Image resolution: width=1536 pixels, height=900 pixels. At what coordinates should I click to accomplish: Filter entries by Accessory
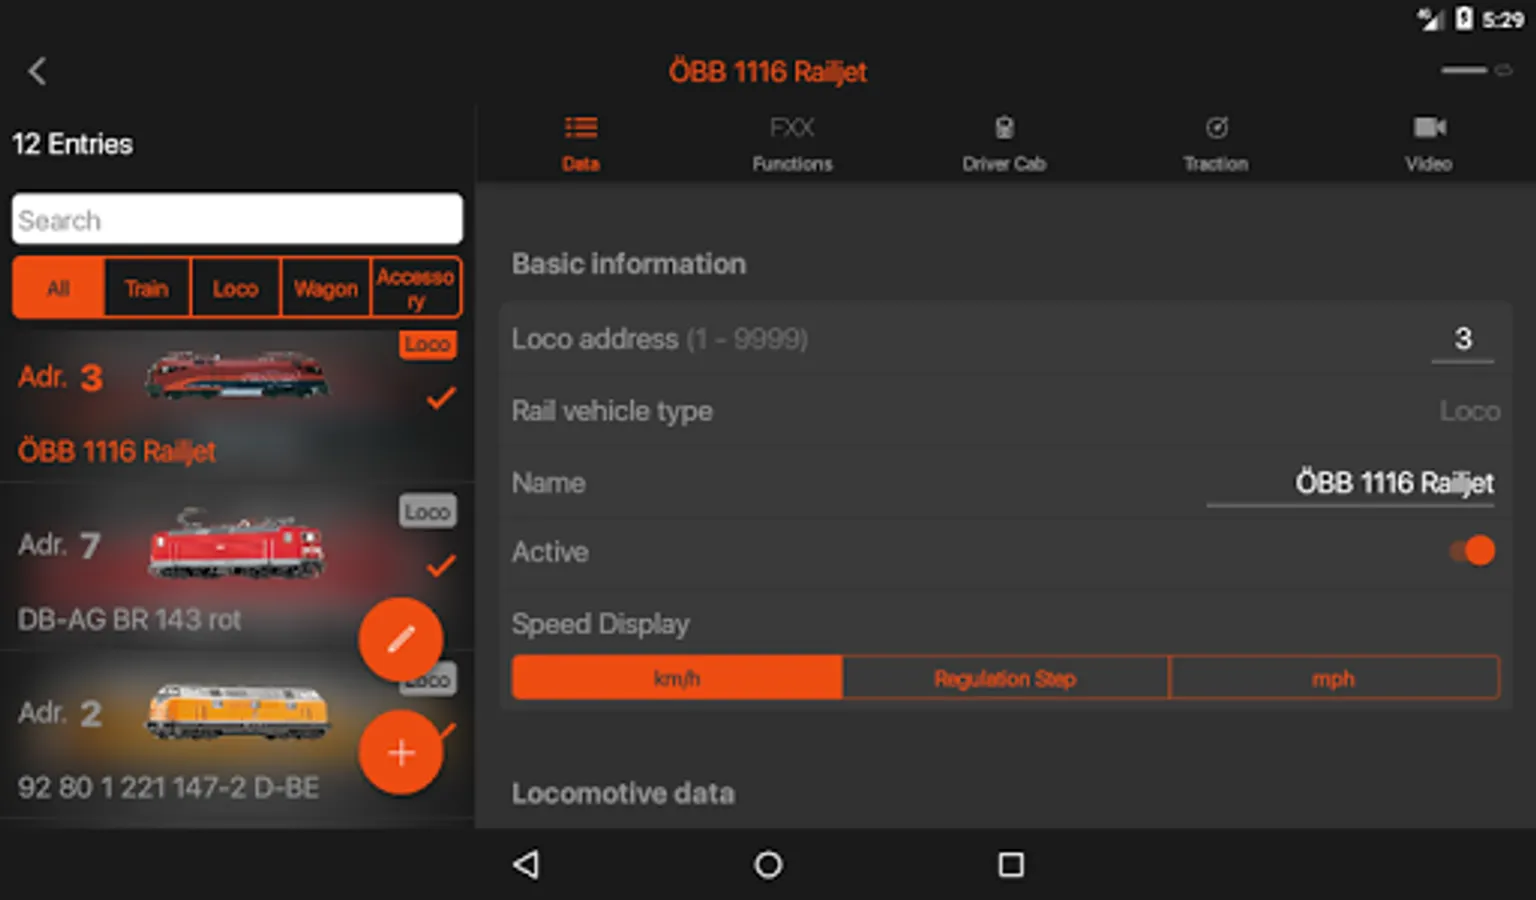pos(416,288)
